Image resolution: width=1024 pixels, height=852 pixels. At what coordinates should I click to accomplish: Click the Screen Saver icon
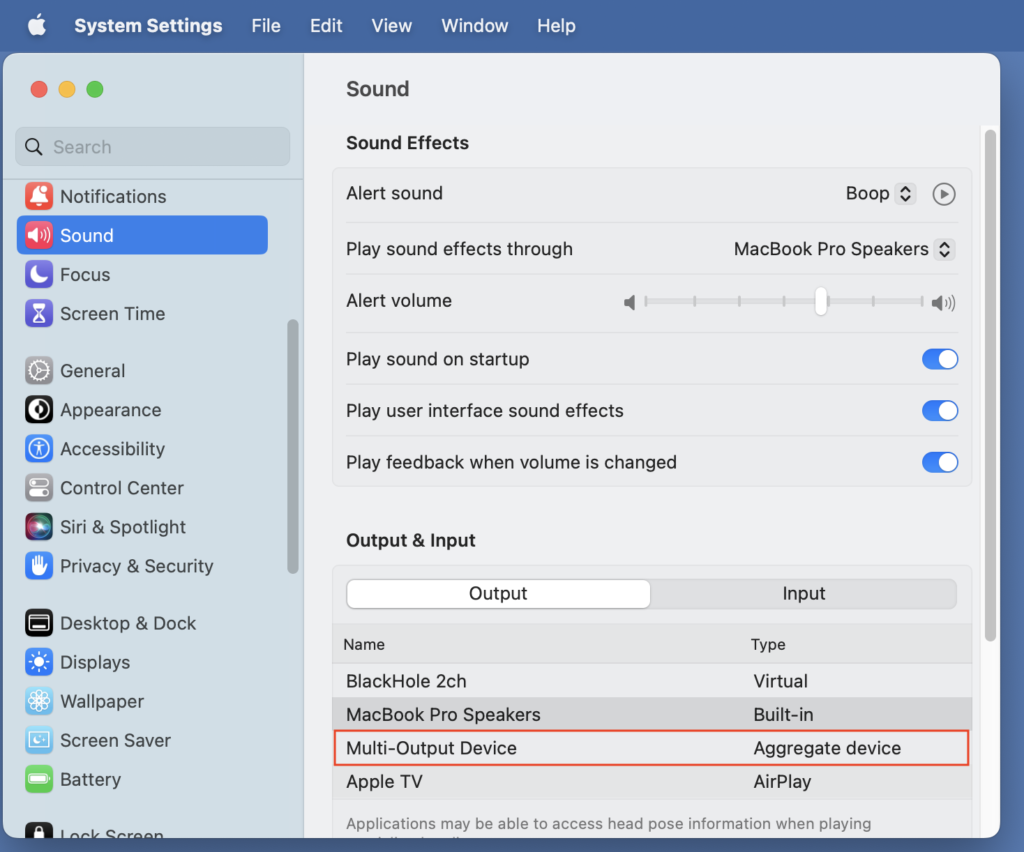(39, 740)
